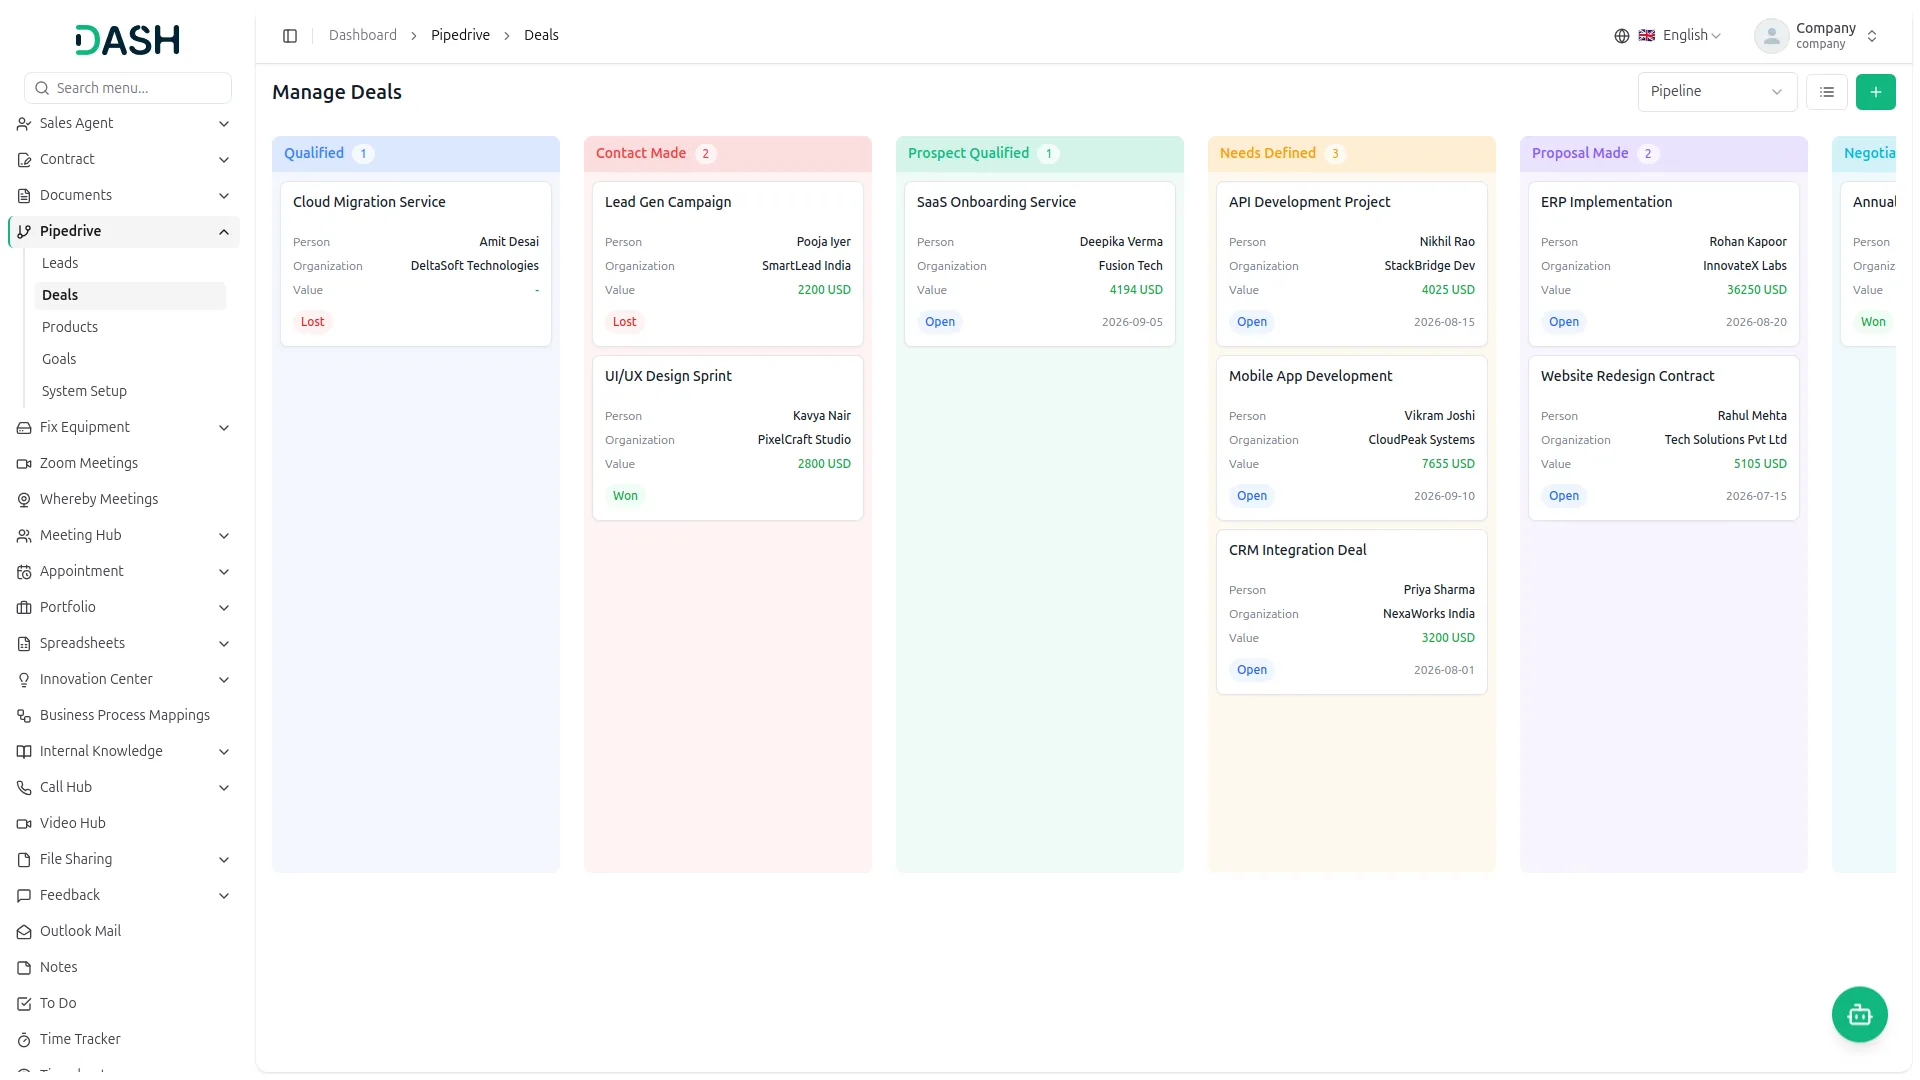The height and width of the screenshot is (1080, 1920).
Task: Click the DASH logo
Action: click(128, 40)
